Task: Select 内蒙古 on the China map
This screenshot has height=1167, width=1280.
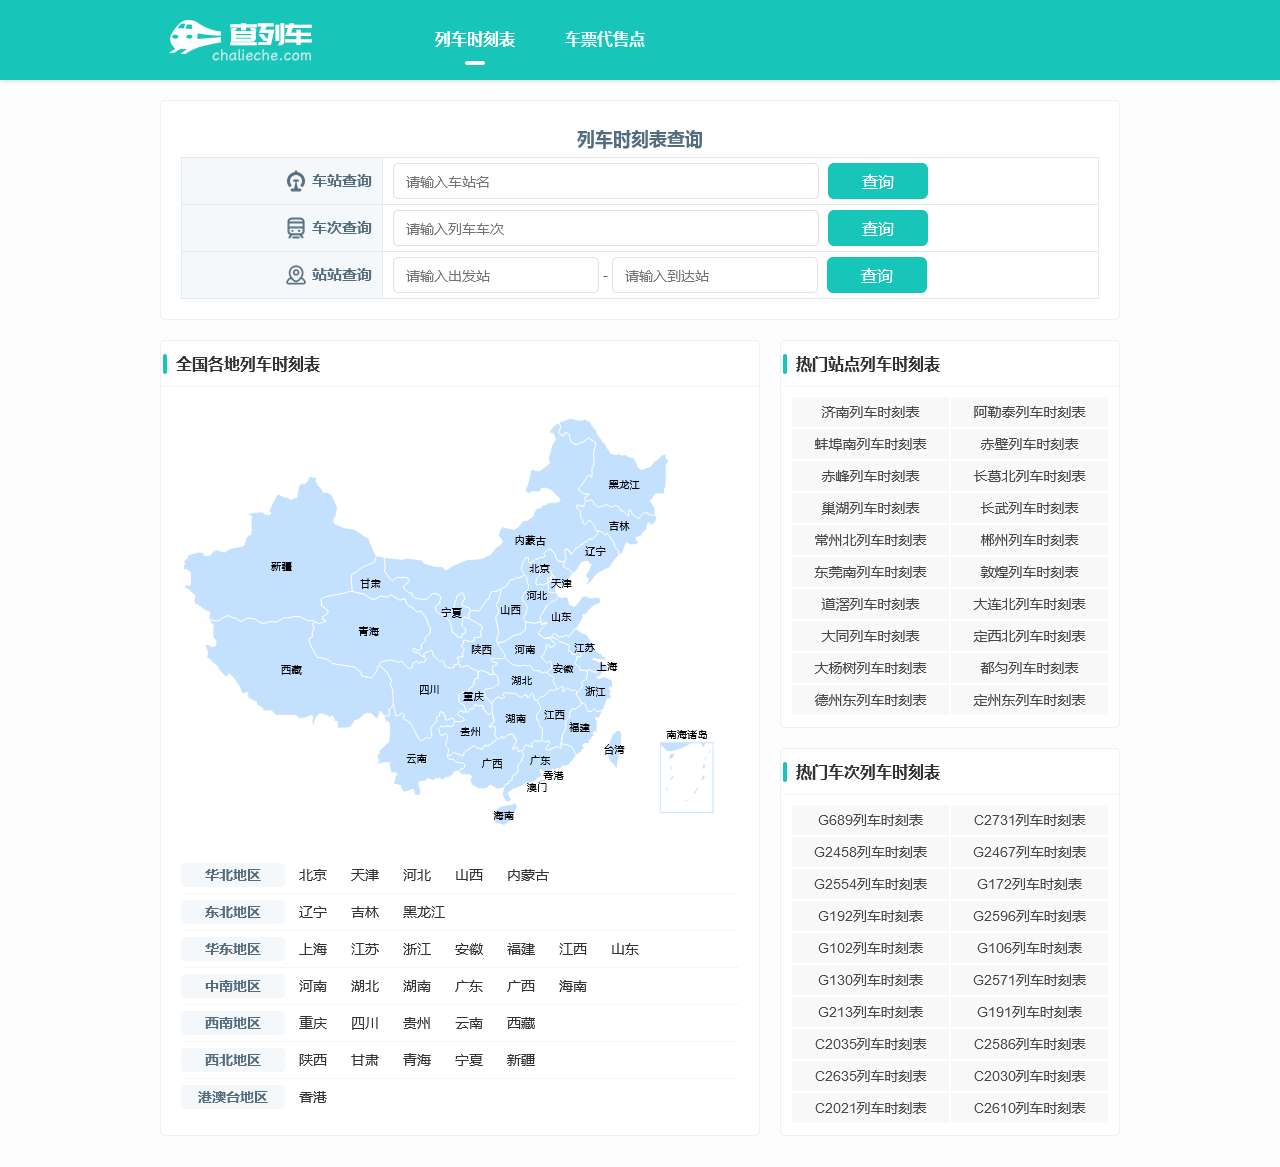Action: (530, 540)
